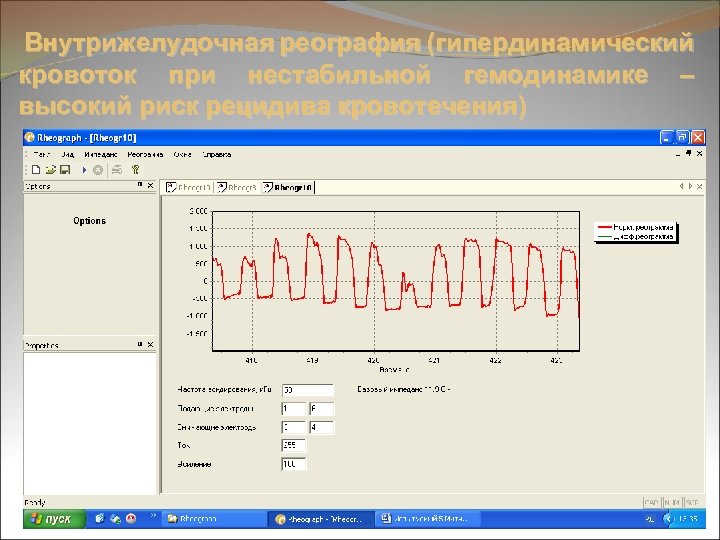Expand Quick Launch overflow chevron
720x540 pixels.
click(153, 515)
